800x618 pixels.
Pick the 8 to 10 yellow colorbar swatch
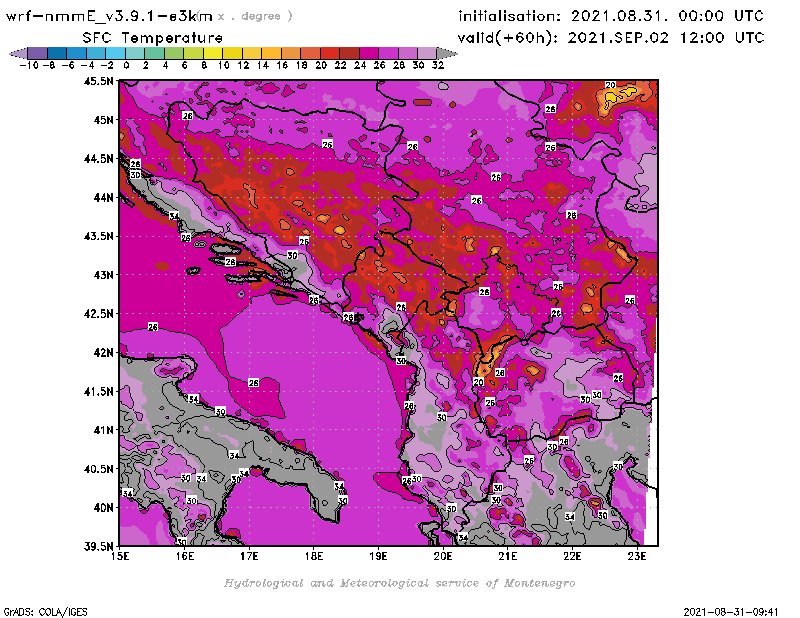(x=213, y=53)
